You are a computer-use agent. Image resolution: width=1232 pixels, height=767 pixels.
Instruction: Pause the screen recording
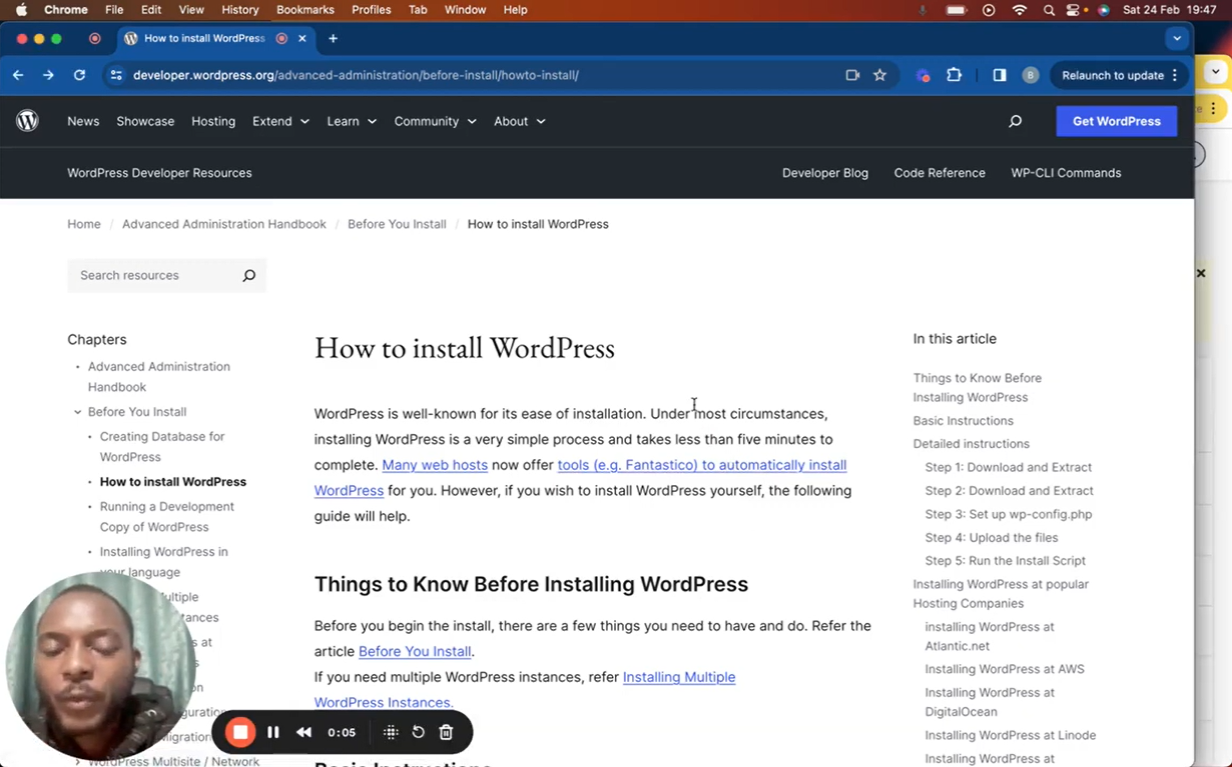click(x=273, y=732)
